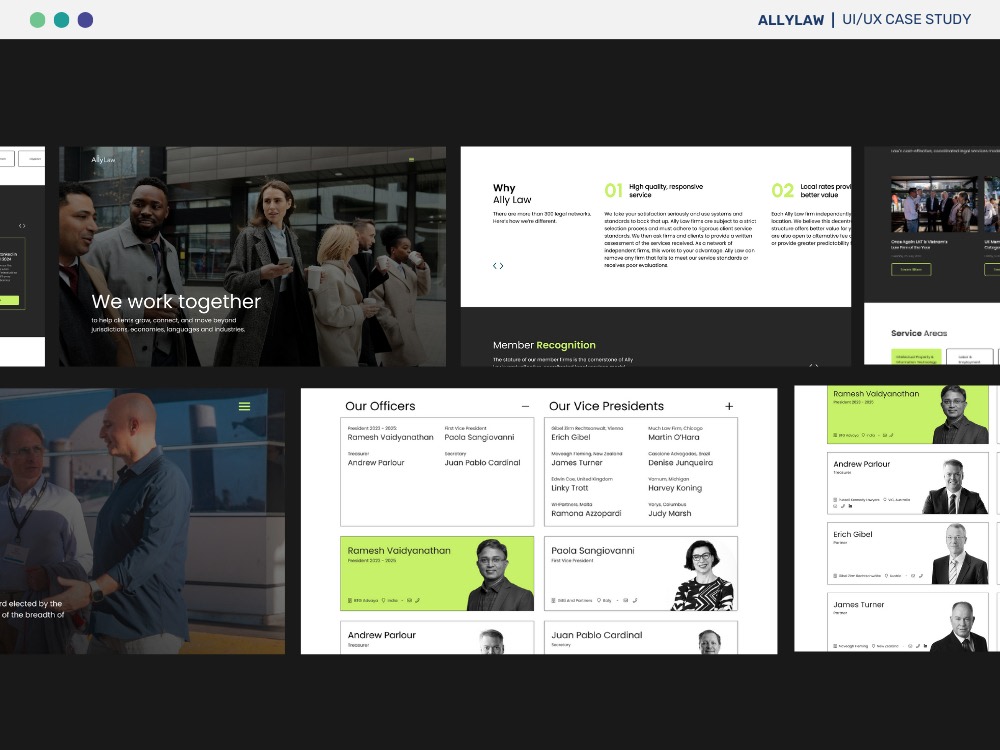The height and width of the screenshot is (750, 1000).
Task: Click Judy Marsh in Vice Presidents list
Action: (x=670, y=513)
